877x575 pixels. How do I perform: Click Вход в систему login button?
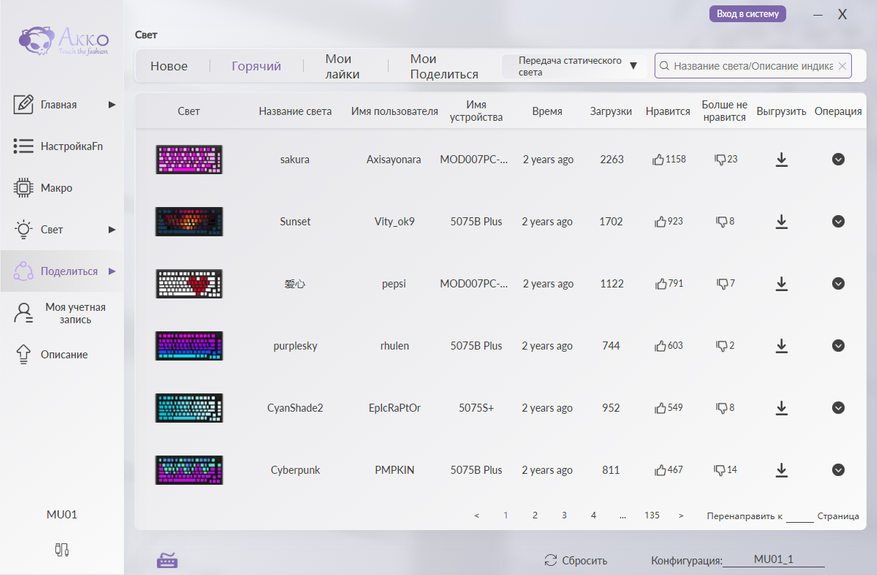point(748,14)
